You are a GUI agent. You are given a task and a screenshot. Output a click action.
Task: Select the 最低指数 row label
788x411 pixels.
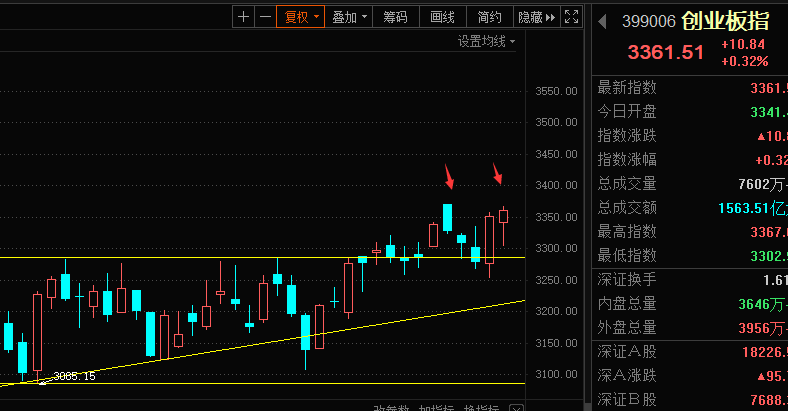[627, 255]
